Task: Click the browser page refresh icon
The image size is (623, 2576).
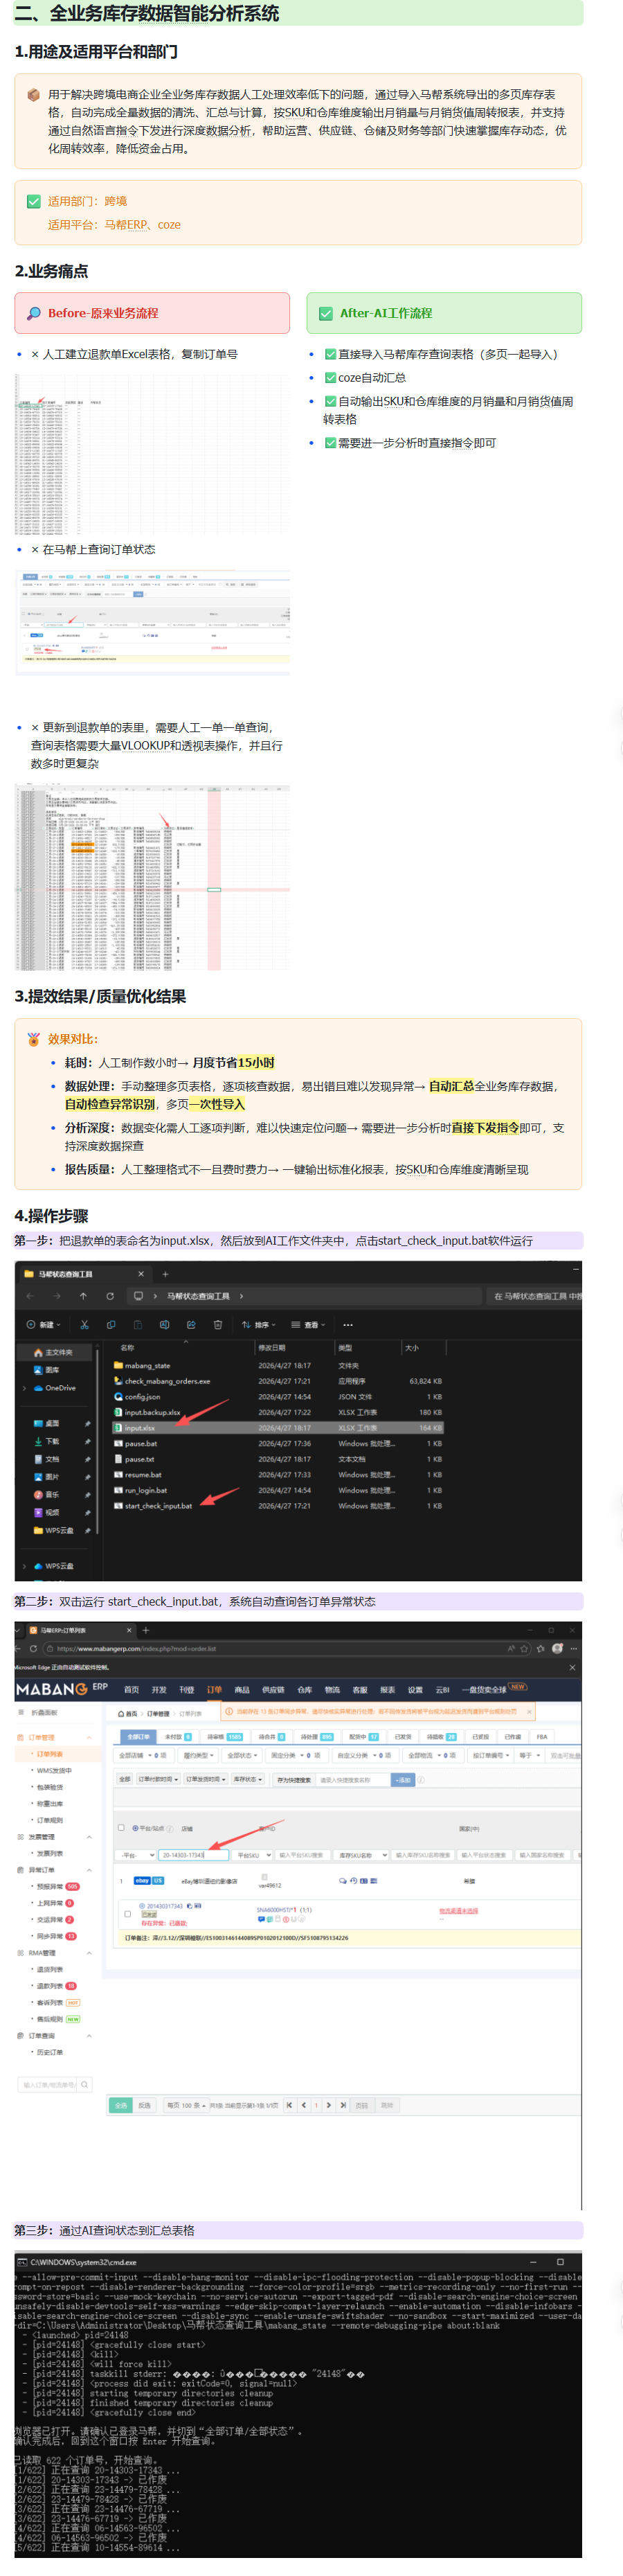Action: point(33,1649)
